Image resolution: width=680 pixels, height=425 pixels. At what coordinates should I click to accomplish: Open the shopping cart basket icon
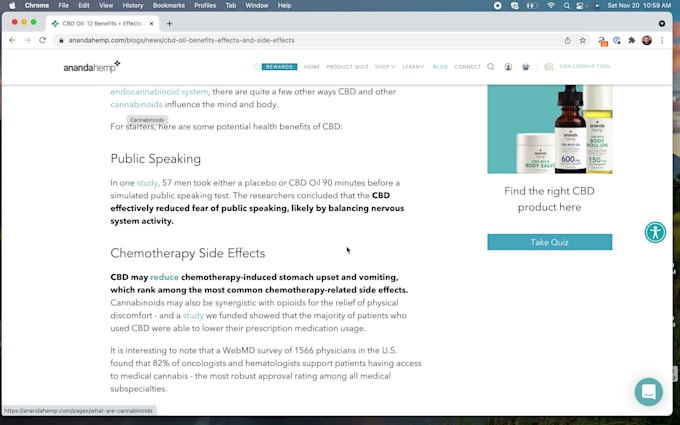pyautogui.click(x=526, y=66)
